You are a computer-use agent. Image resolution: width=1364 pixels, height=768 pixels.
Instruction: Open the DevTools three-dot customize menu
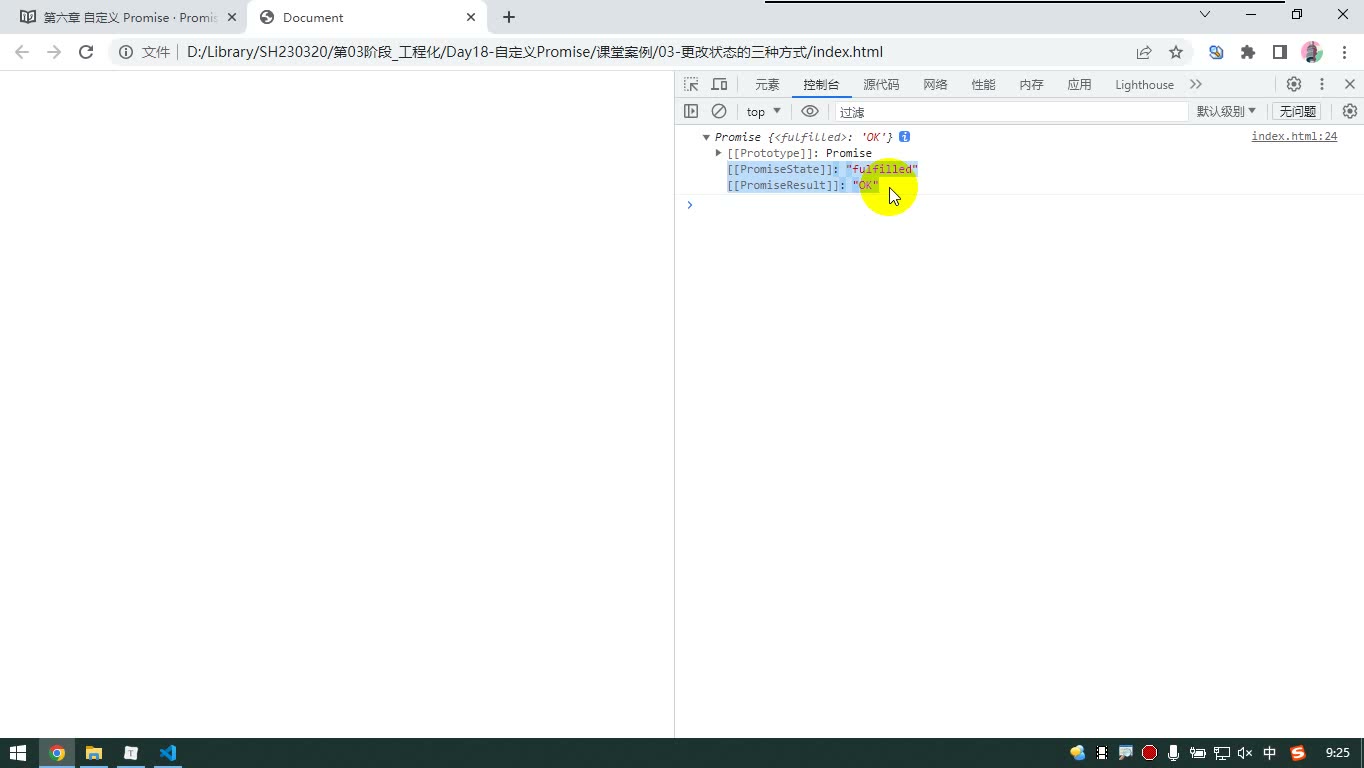[1322, 85]
